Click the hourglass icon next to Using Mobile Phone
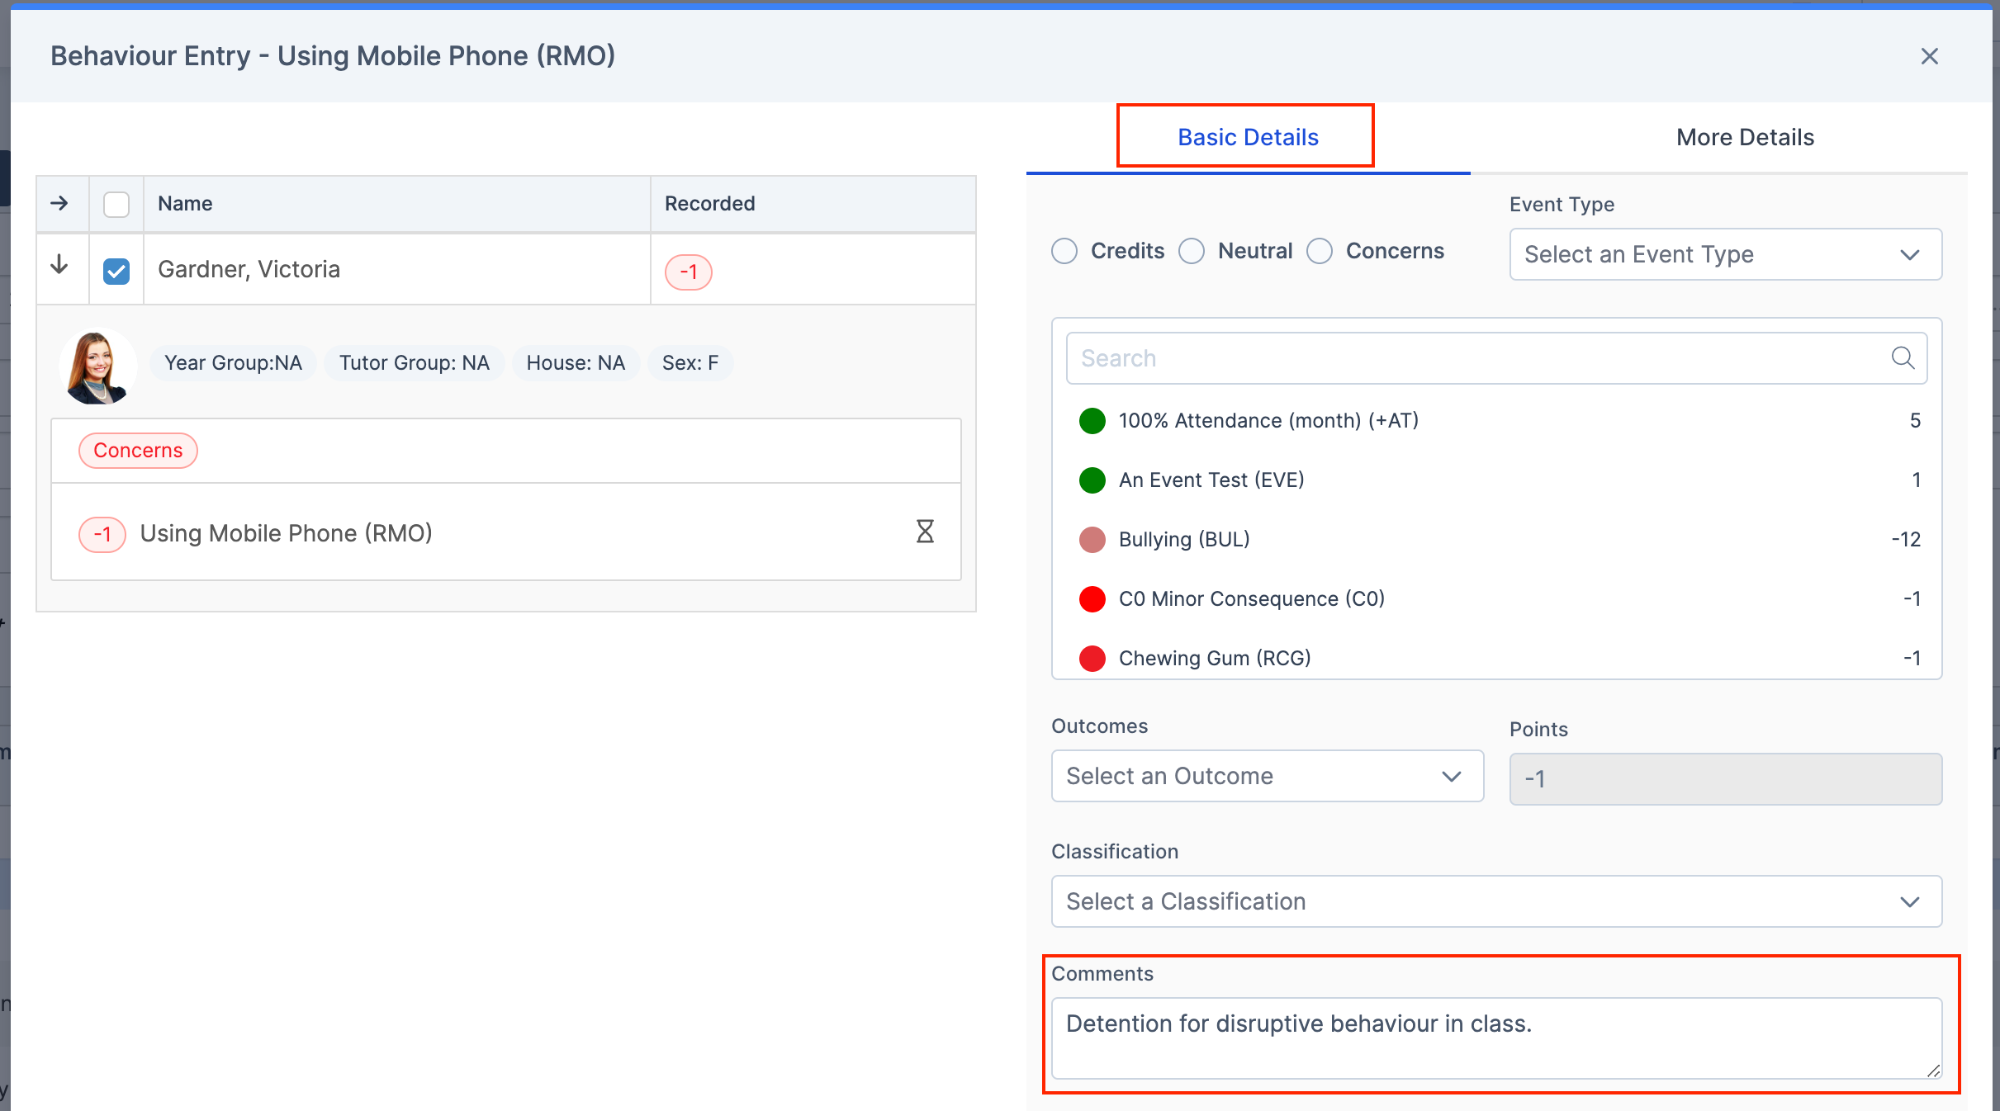 click(x=925, y=532)
